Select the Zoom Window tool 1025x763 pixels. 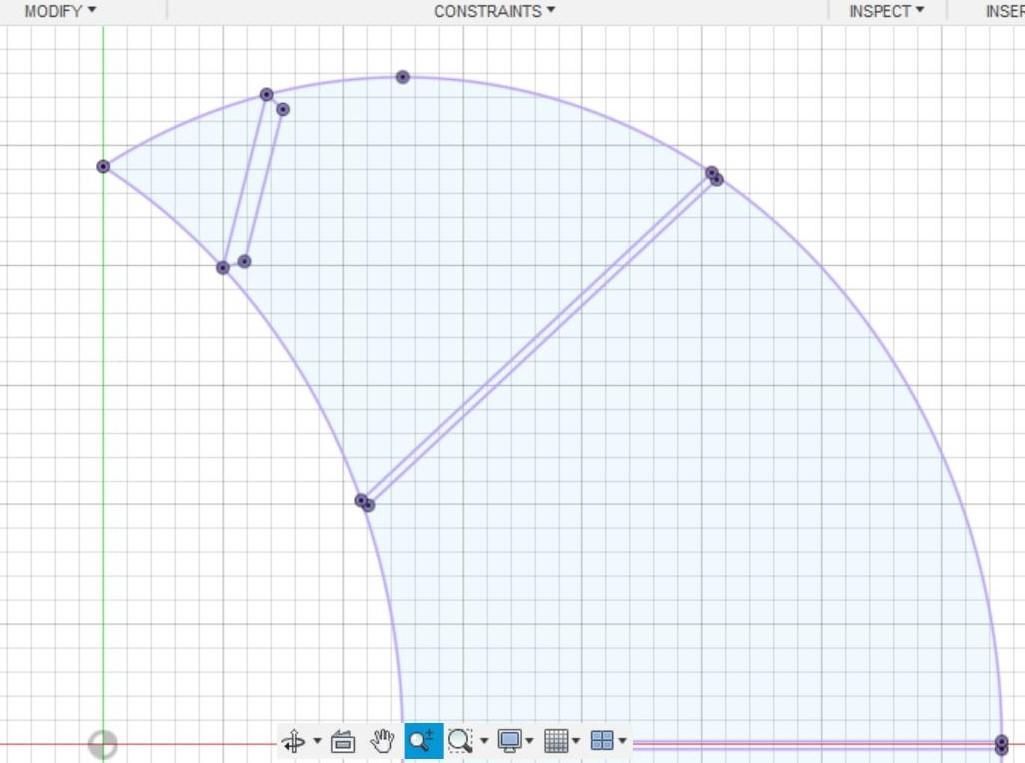[x=459, y=741]
